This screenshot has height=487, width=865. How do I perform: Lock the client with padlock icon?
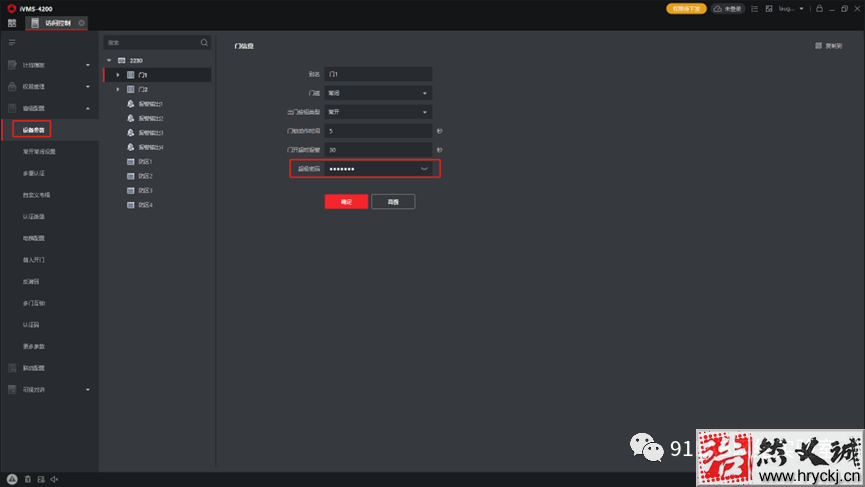[819, 8]
